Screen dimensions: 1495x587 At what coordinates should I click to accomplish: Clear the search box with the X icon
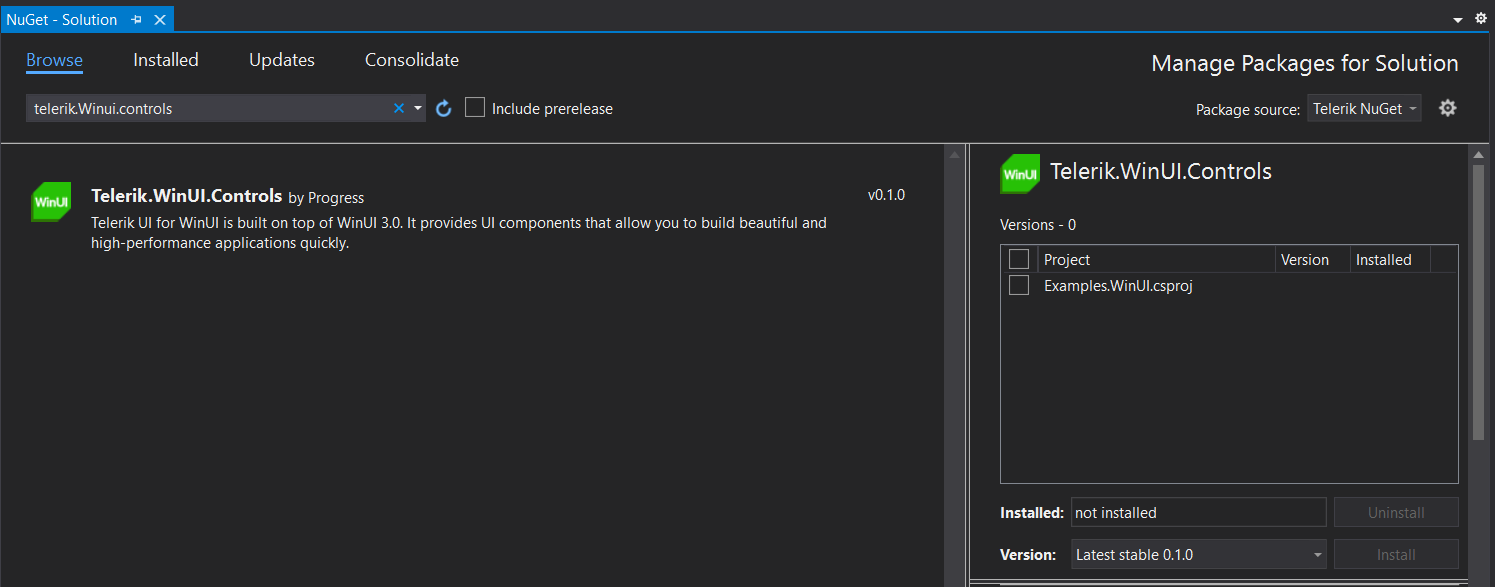tap(398, 107)
